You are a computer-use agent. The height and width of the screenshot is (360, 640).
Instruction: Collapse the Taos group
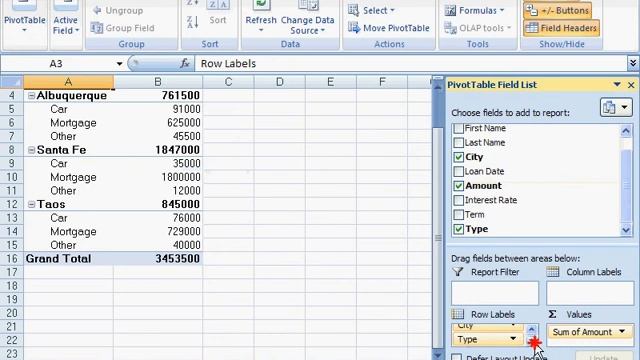pyautogui.click(x=31, y=204)
